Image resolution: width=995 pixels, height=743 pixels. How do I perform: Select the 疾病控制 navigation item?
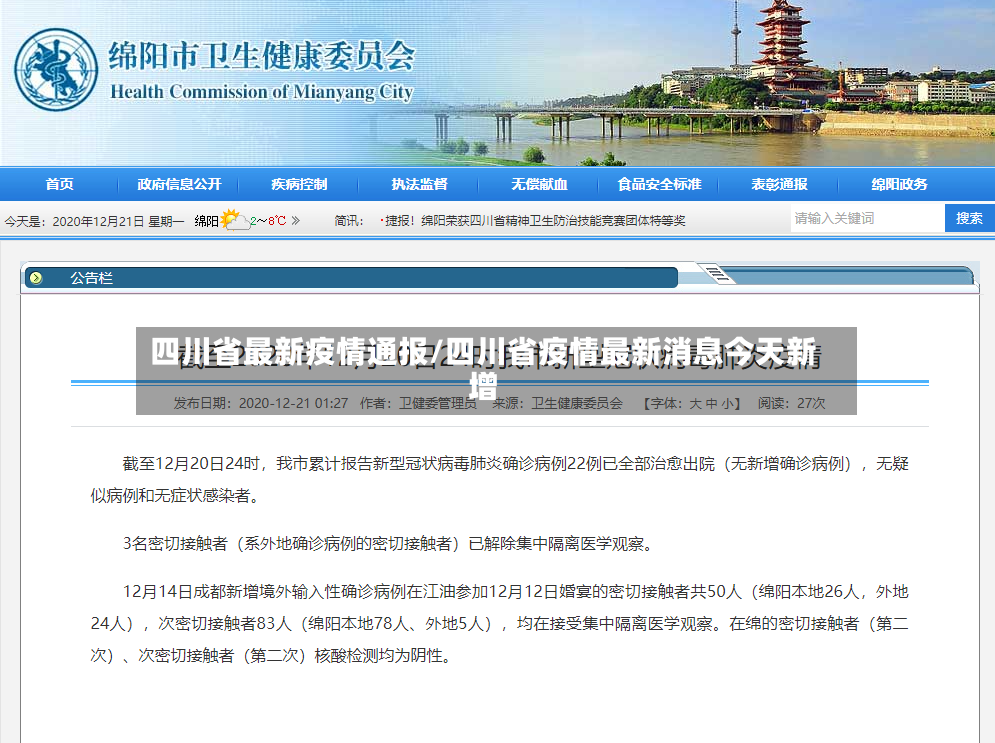tap(300, 184)
